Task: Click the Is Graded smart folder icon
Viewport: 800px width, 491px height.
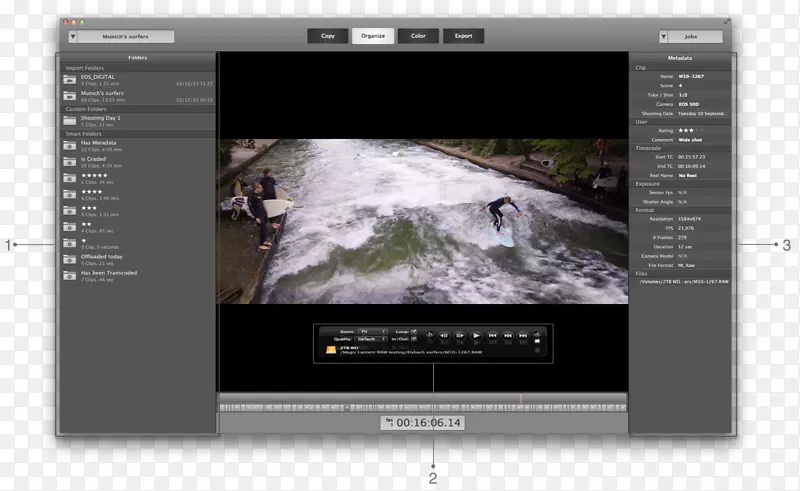Action: coord(69,161)
